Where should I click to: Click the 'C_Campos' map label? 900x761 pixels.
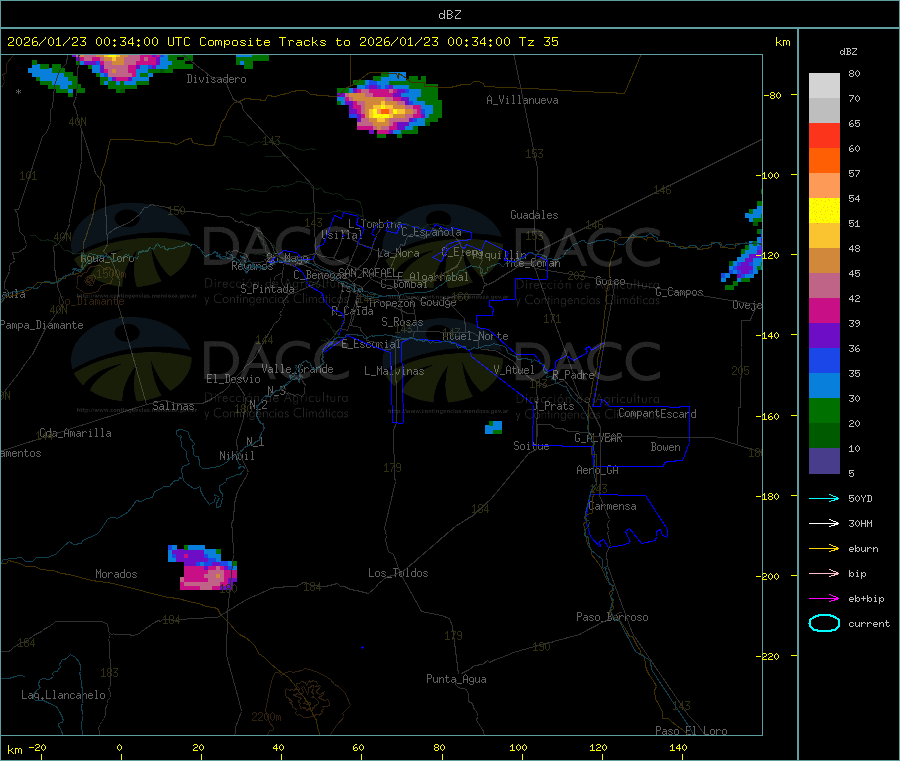point(680,292)
